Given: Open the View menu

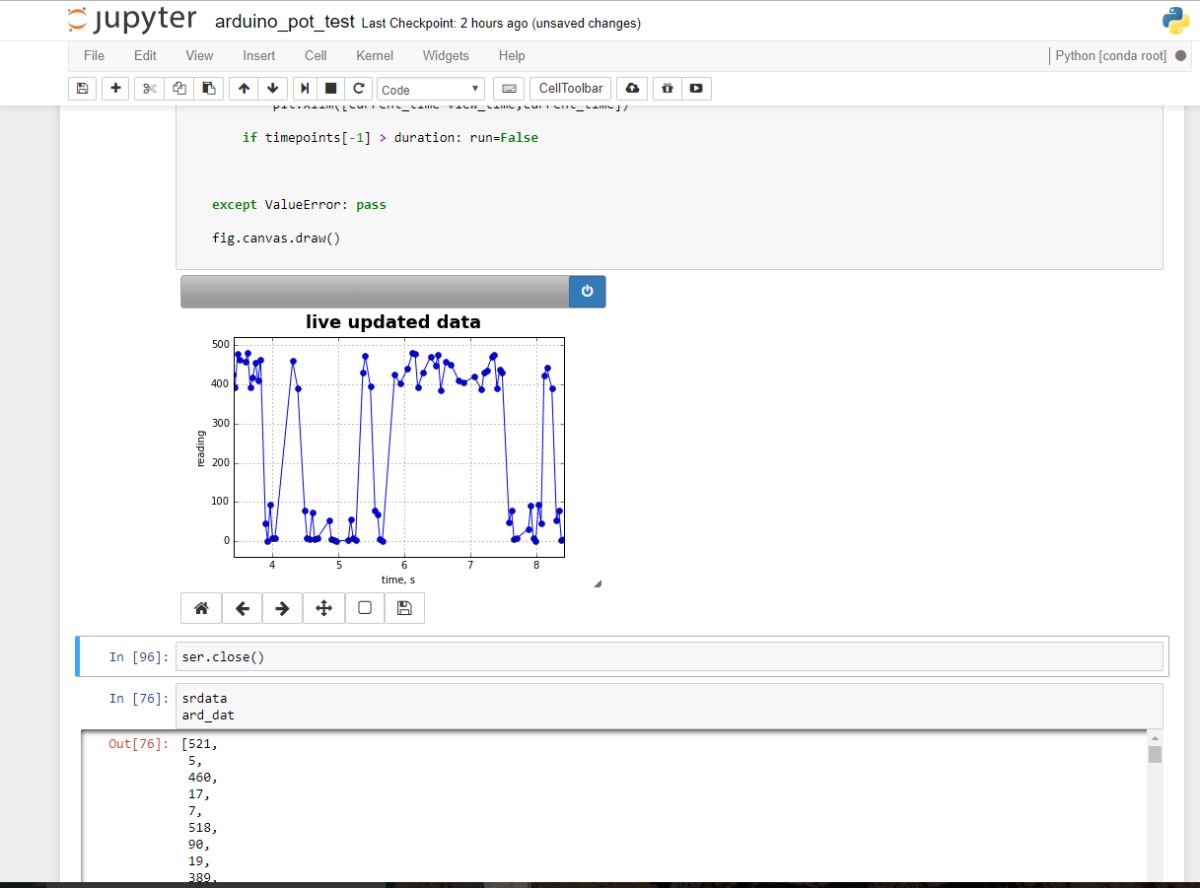Looking at the screenshot, I should coord(199,55).
